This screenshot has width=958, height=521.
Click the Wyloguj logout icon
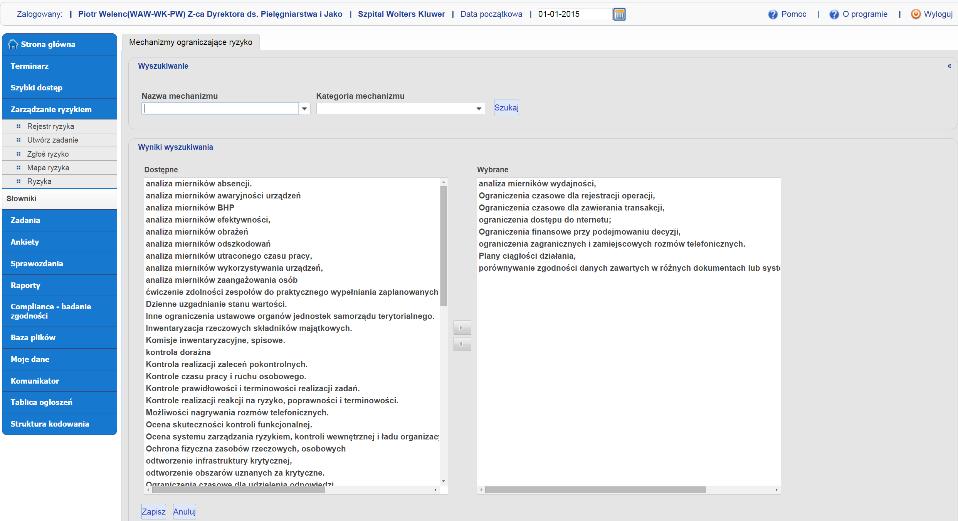point(915,14)
